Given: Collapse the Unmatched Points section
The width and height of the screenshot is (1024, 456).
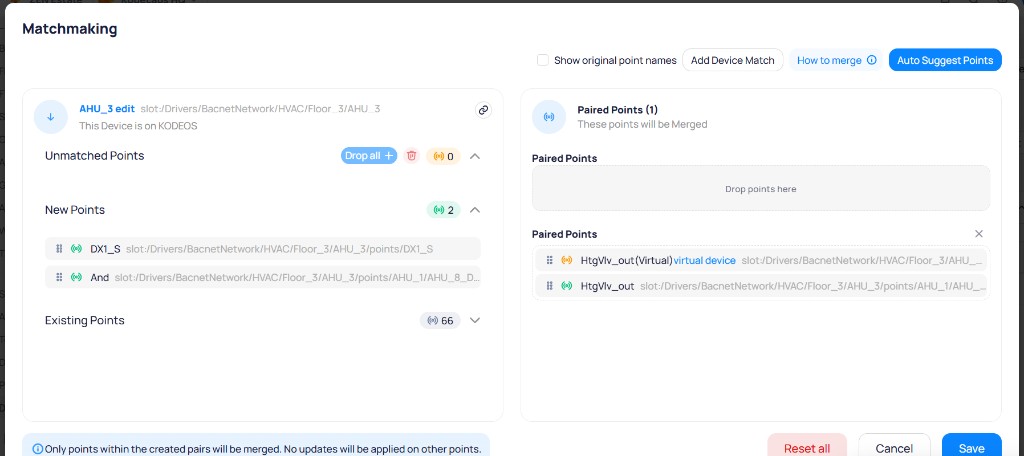Looking at the screenshot, I should coord(475,156).
